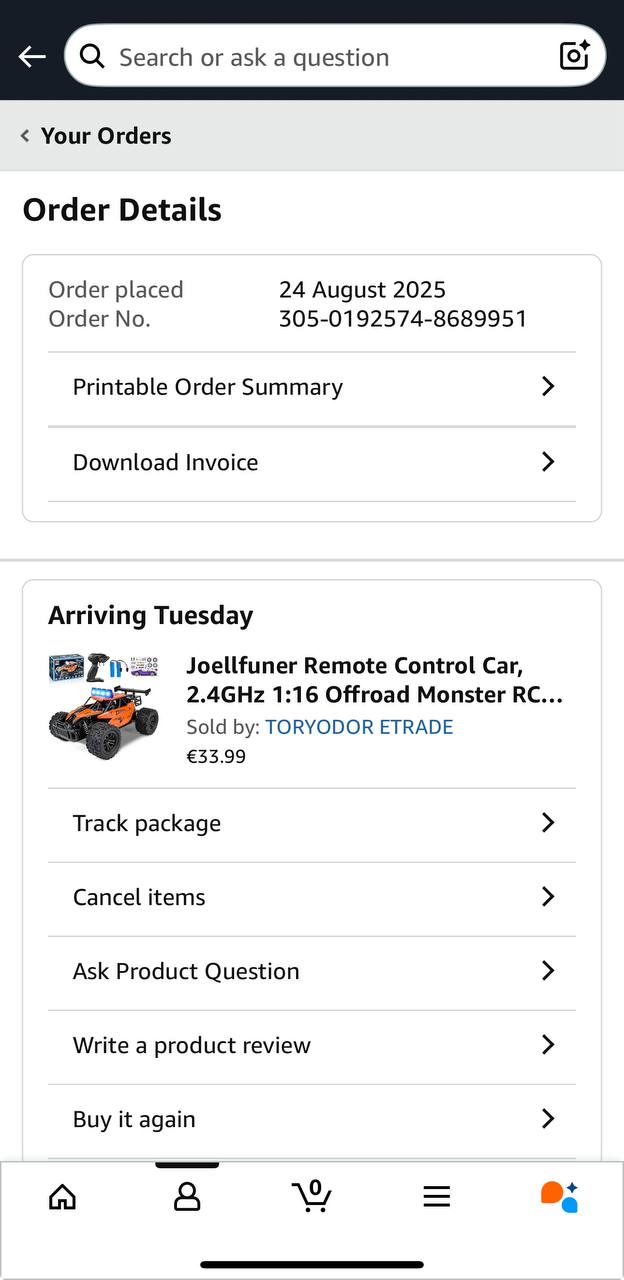Expand Printable Order Summary chevron
The image size is (624, 1280).
[x=547, y=387]
